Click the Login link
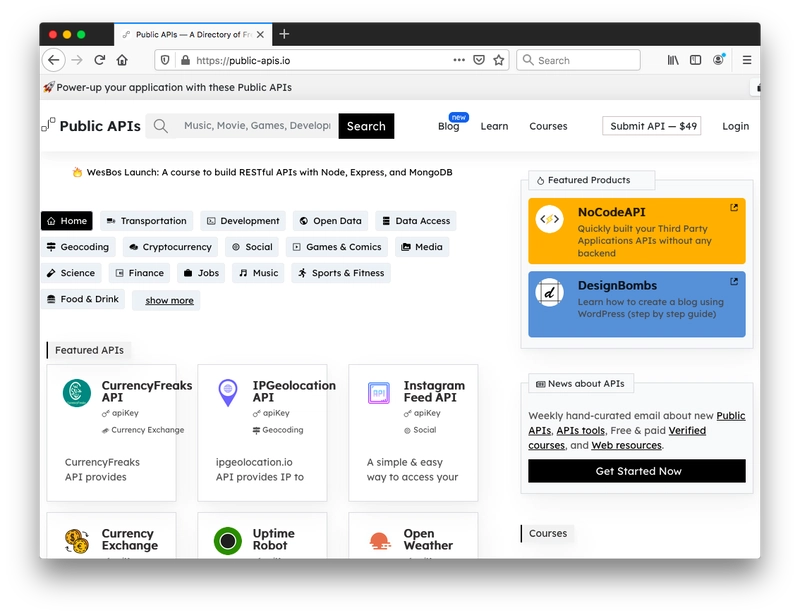Screen dimensions: 800x615 [735, 126]
